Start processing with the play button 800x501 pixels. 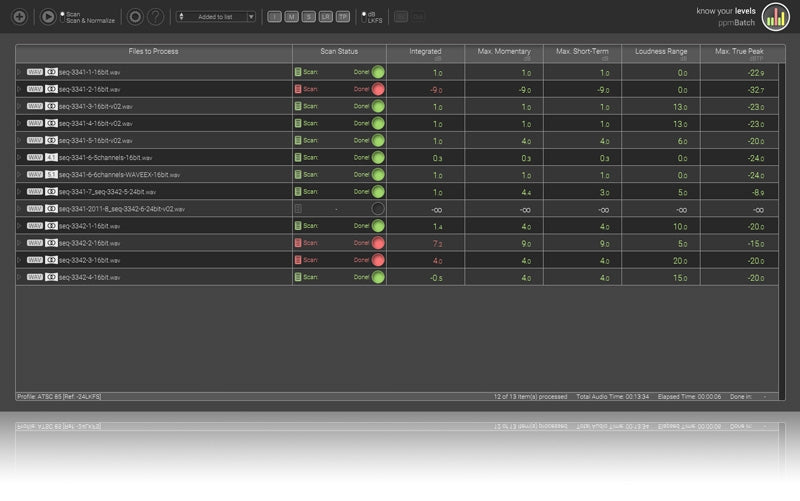pyautogui.click(x=48, y=17)
